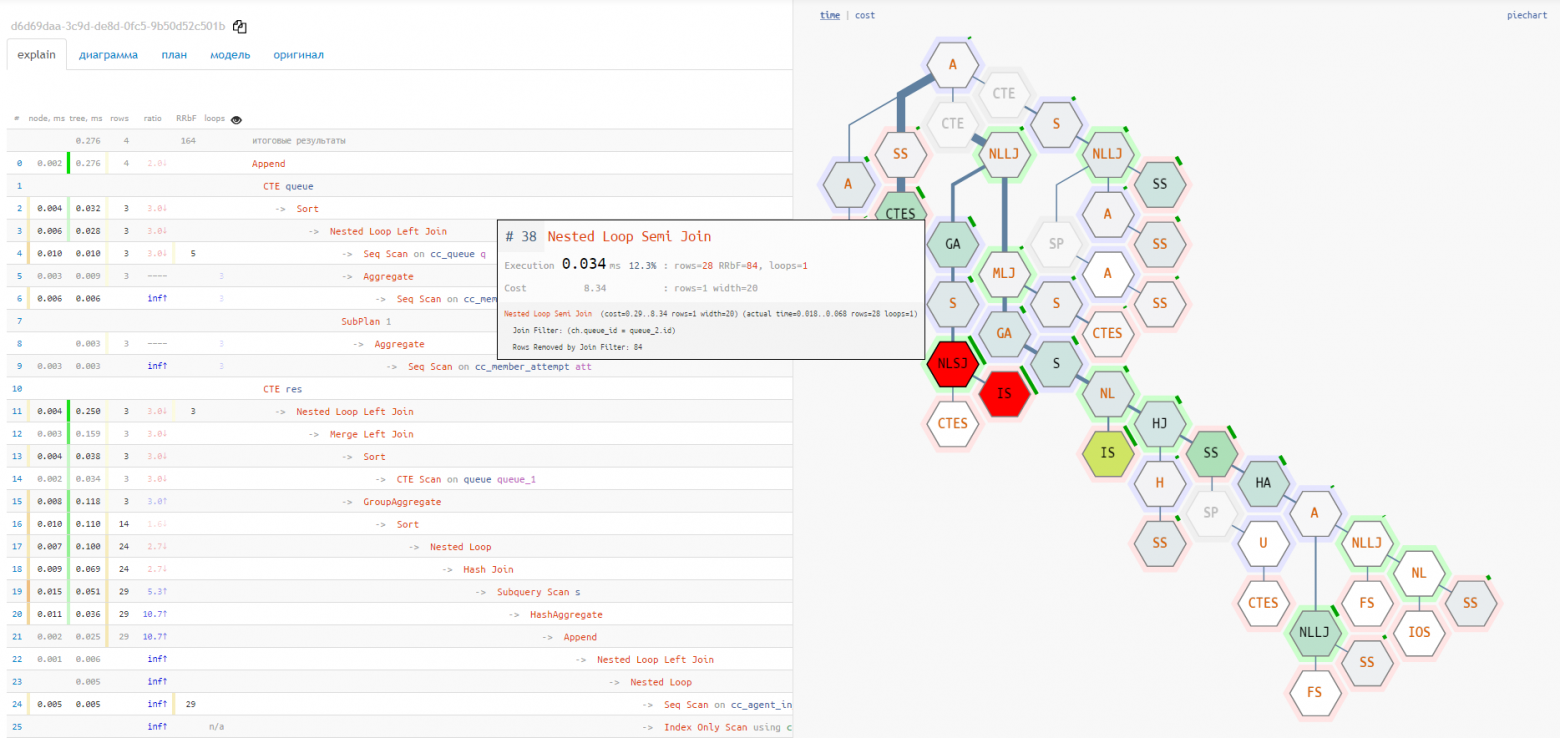Select the IOS index only scan hexagon

pos(1419,631)
